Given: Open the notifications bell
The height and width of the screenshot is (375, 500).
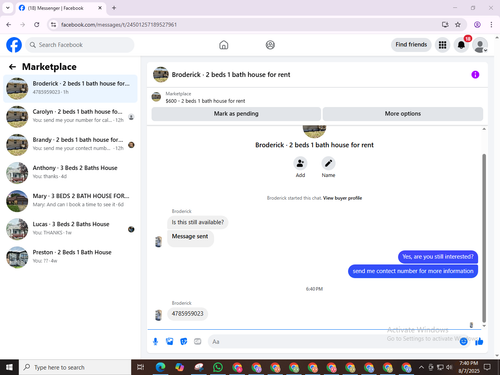Looking at the screenshot, I should 461,45.
